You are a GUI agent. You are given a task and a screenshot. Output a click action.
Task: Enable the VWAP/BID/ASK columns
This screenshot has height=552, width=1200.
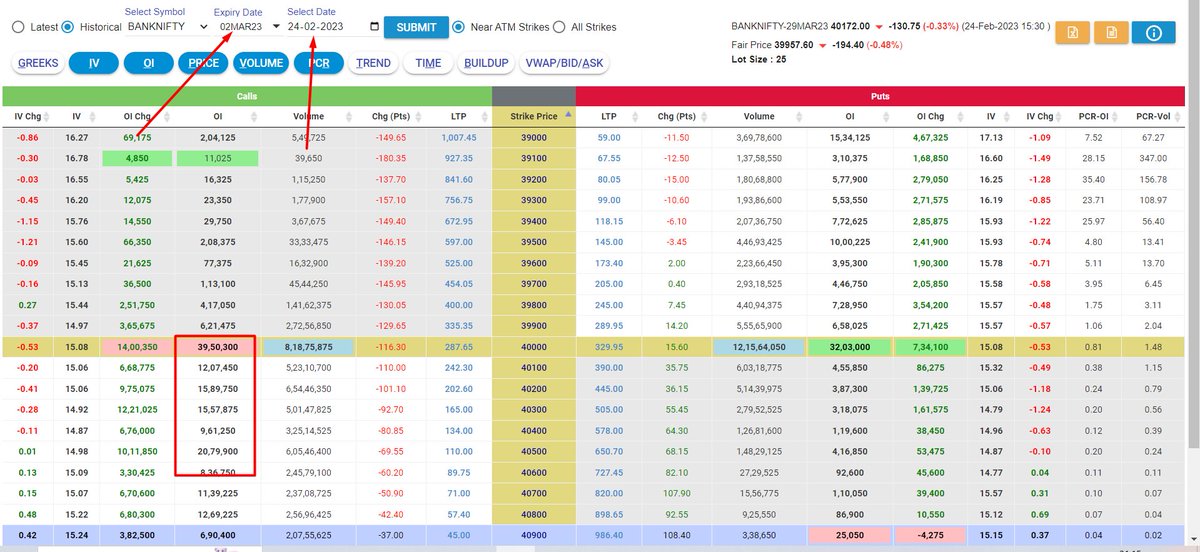point(563,63)
